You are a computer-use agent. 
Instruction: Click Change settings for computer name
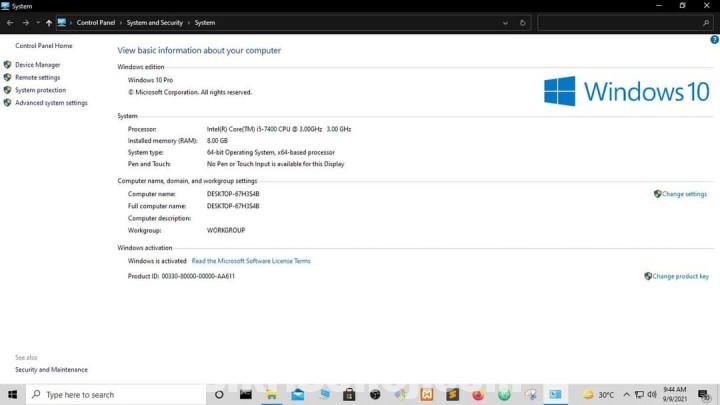684,194
